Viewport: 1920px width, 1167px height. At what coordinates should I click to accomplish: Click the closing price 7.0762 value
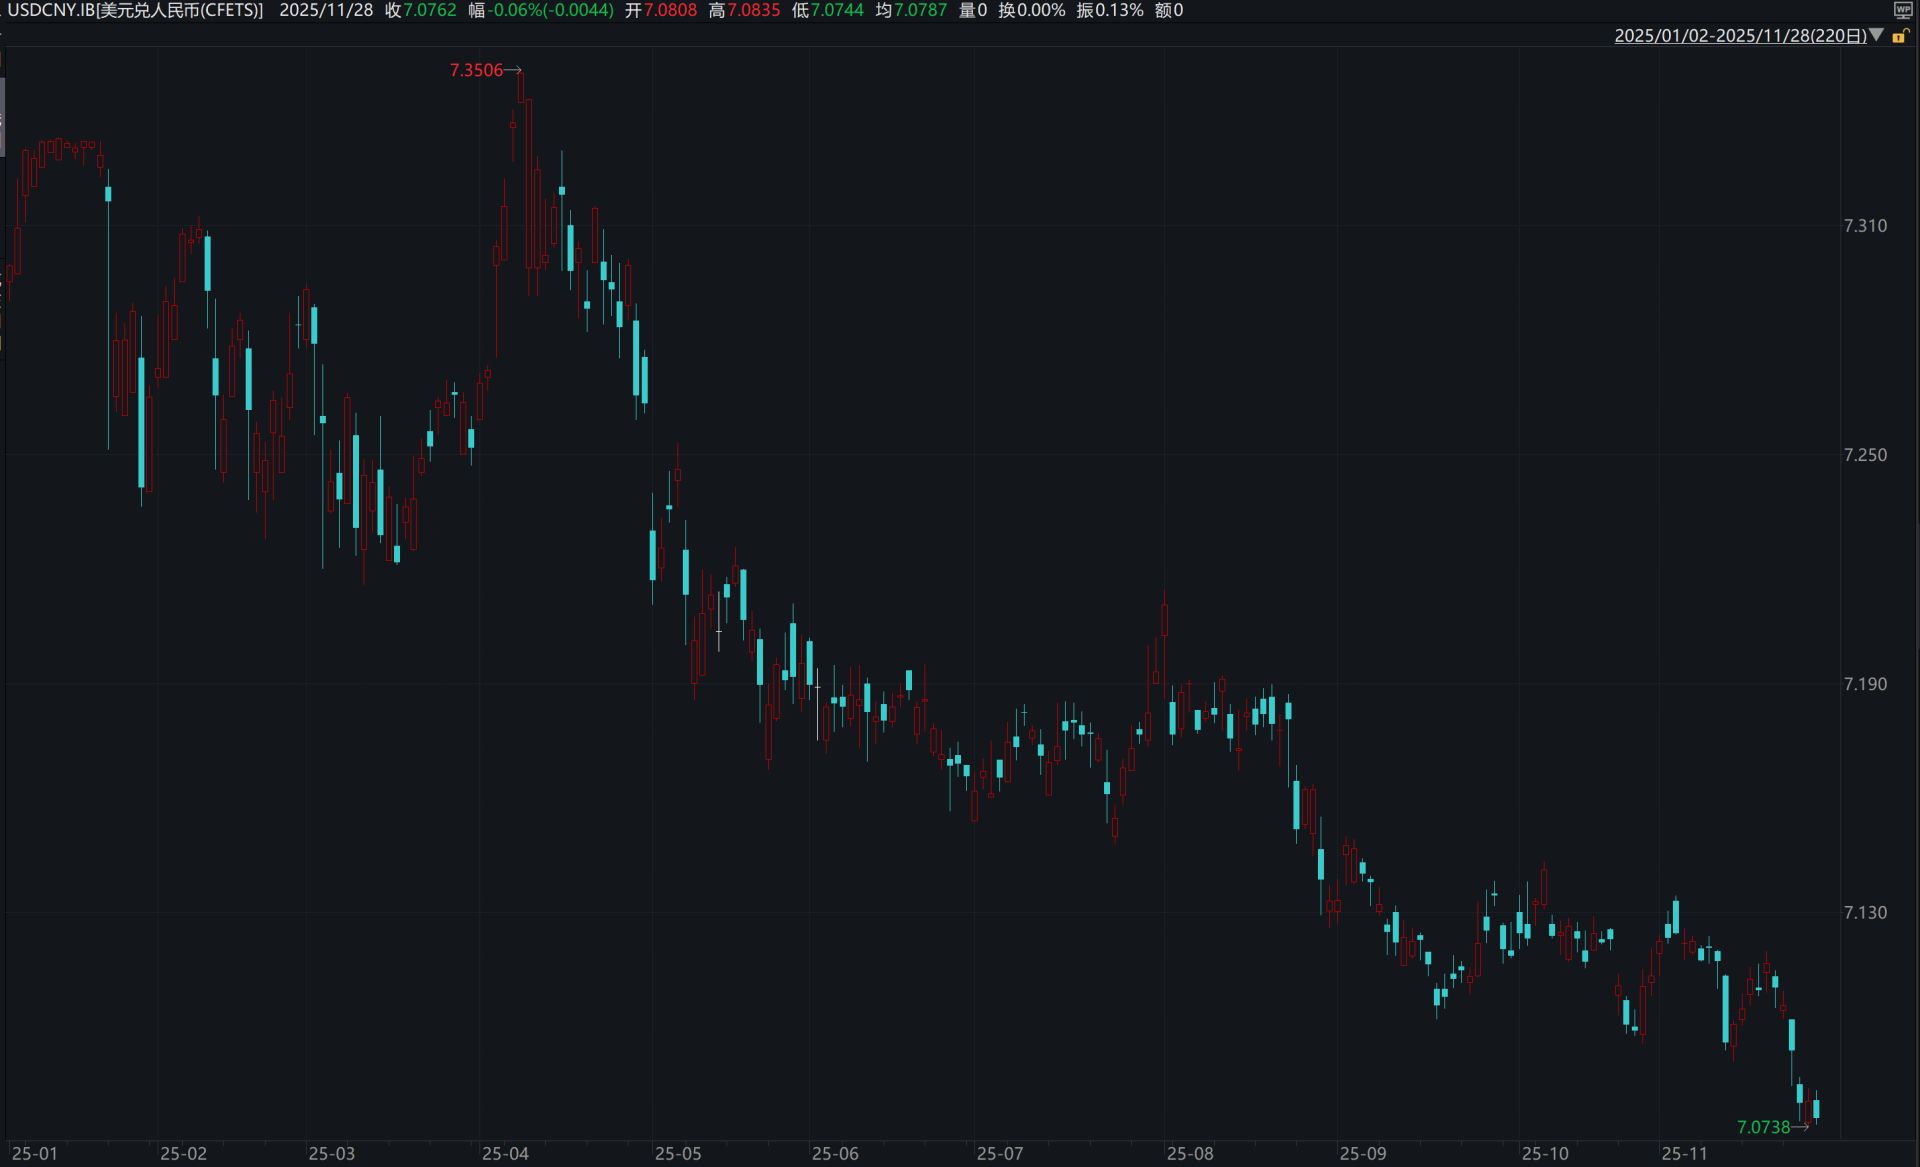click(x=430, y=11)
